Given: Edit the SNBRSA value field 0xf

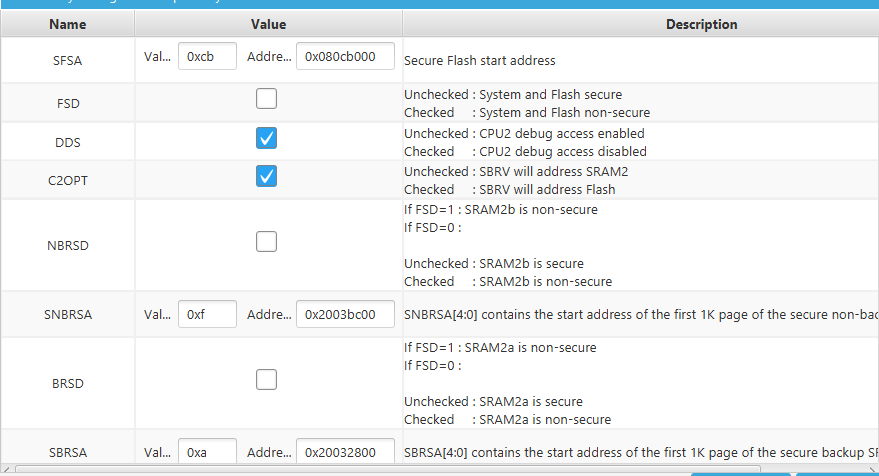Looking at the screenshot, I should 207,315.
